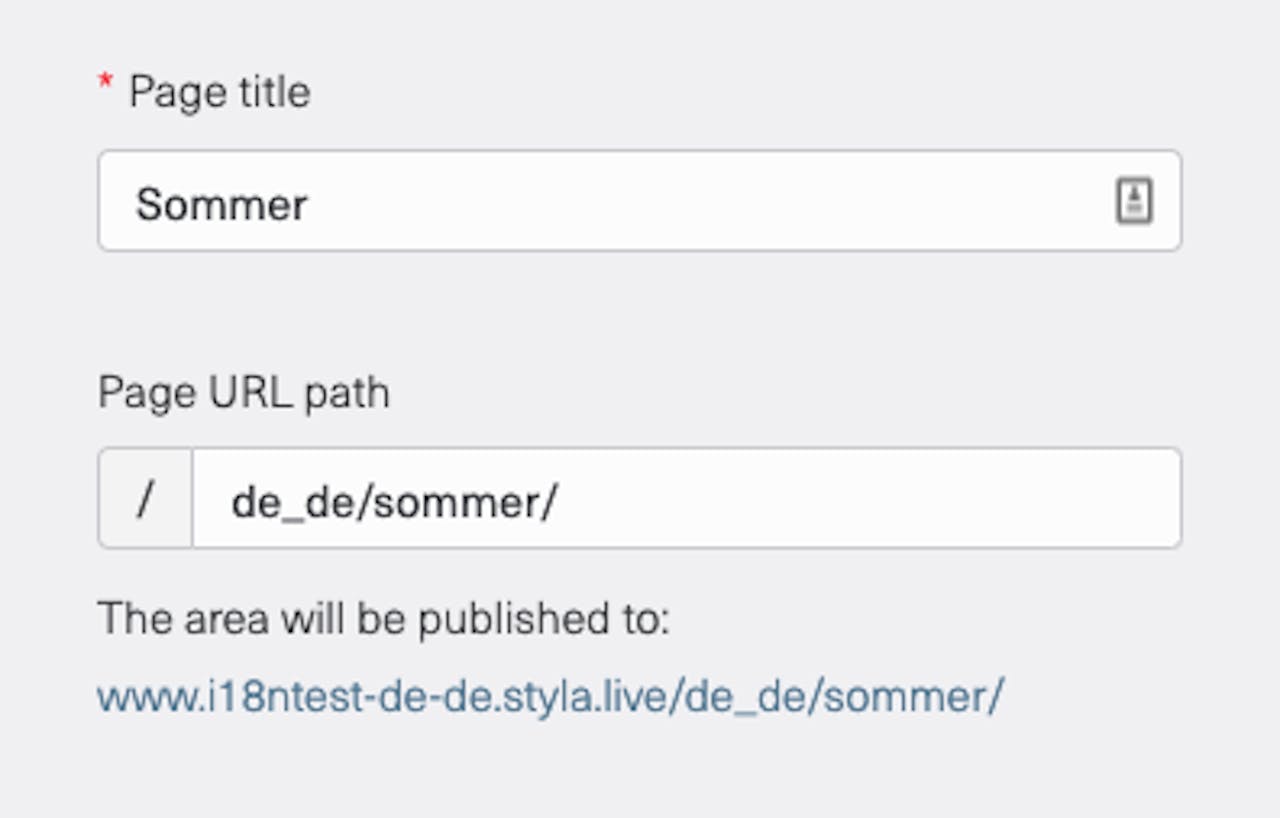1280x818 pixels.
Task: Click the slash prefix box before URL path
Action: [x=145, y=498]
